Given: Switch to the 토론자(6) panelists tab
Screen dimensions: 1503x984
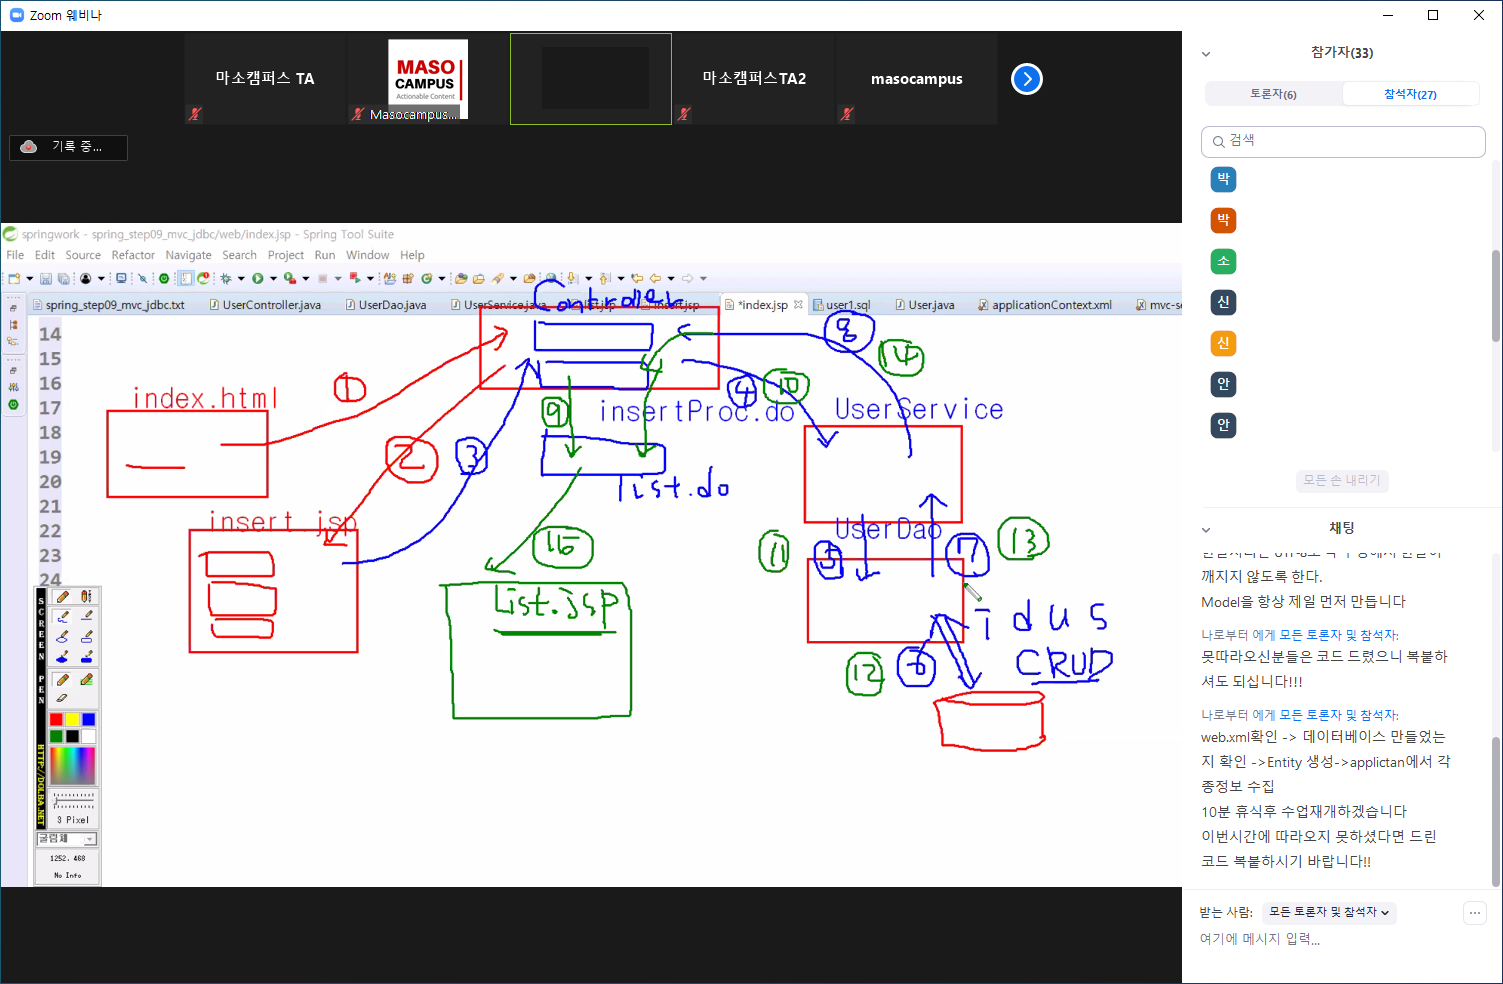Looking at the screenshot, I should [x=1273, y=94].
